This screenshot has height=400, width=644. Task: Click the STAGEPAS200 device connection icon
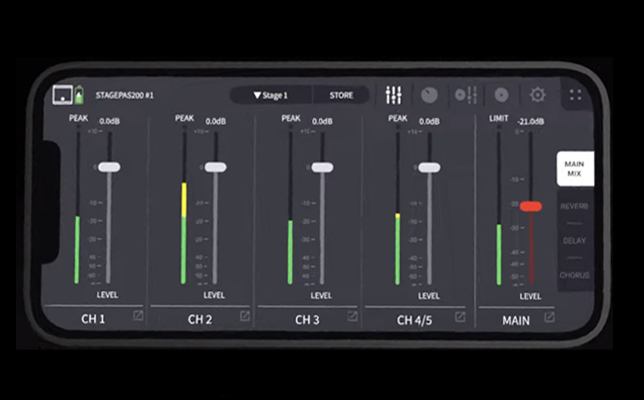65,96
